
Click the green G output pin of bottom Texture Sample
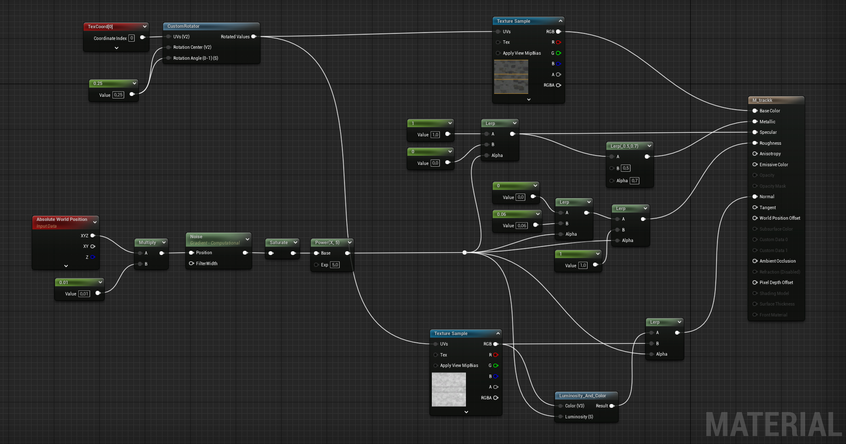[497, 365]
